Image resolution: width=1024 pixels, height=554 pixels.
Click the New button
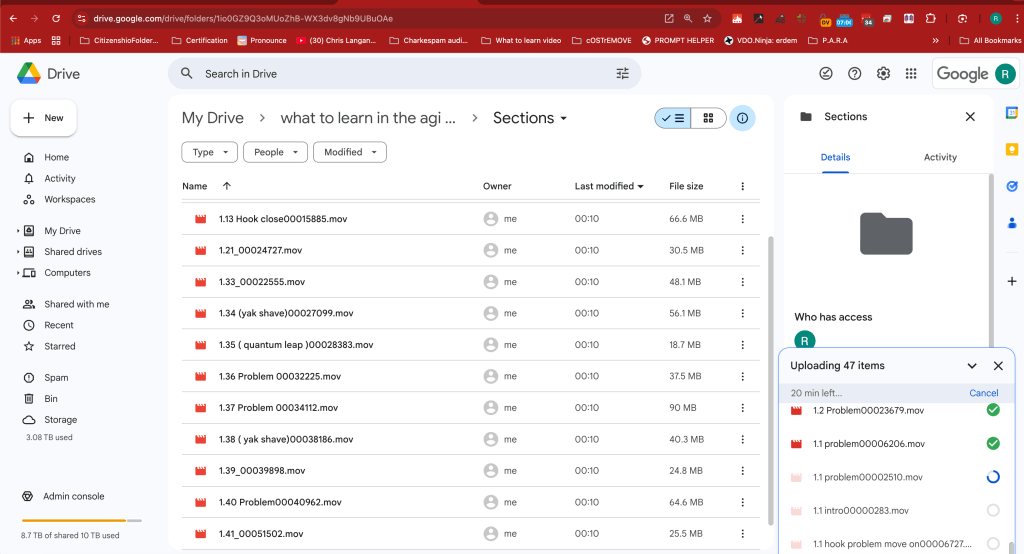point(43,118)
